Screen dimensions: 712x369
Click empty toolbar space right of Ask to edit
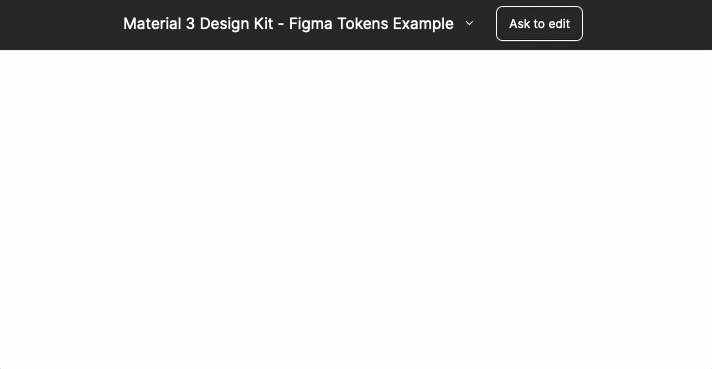[647, 25]
